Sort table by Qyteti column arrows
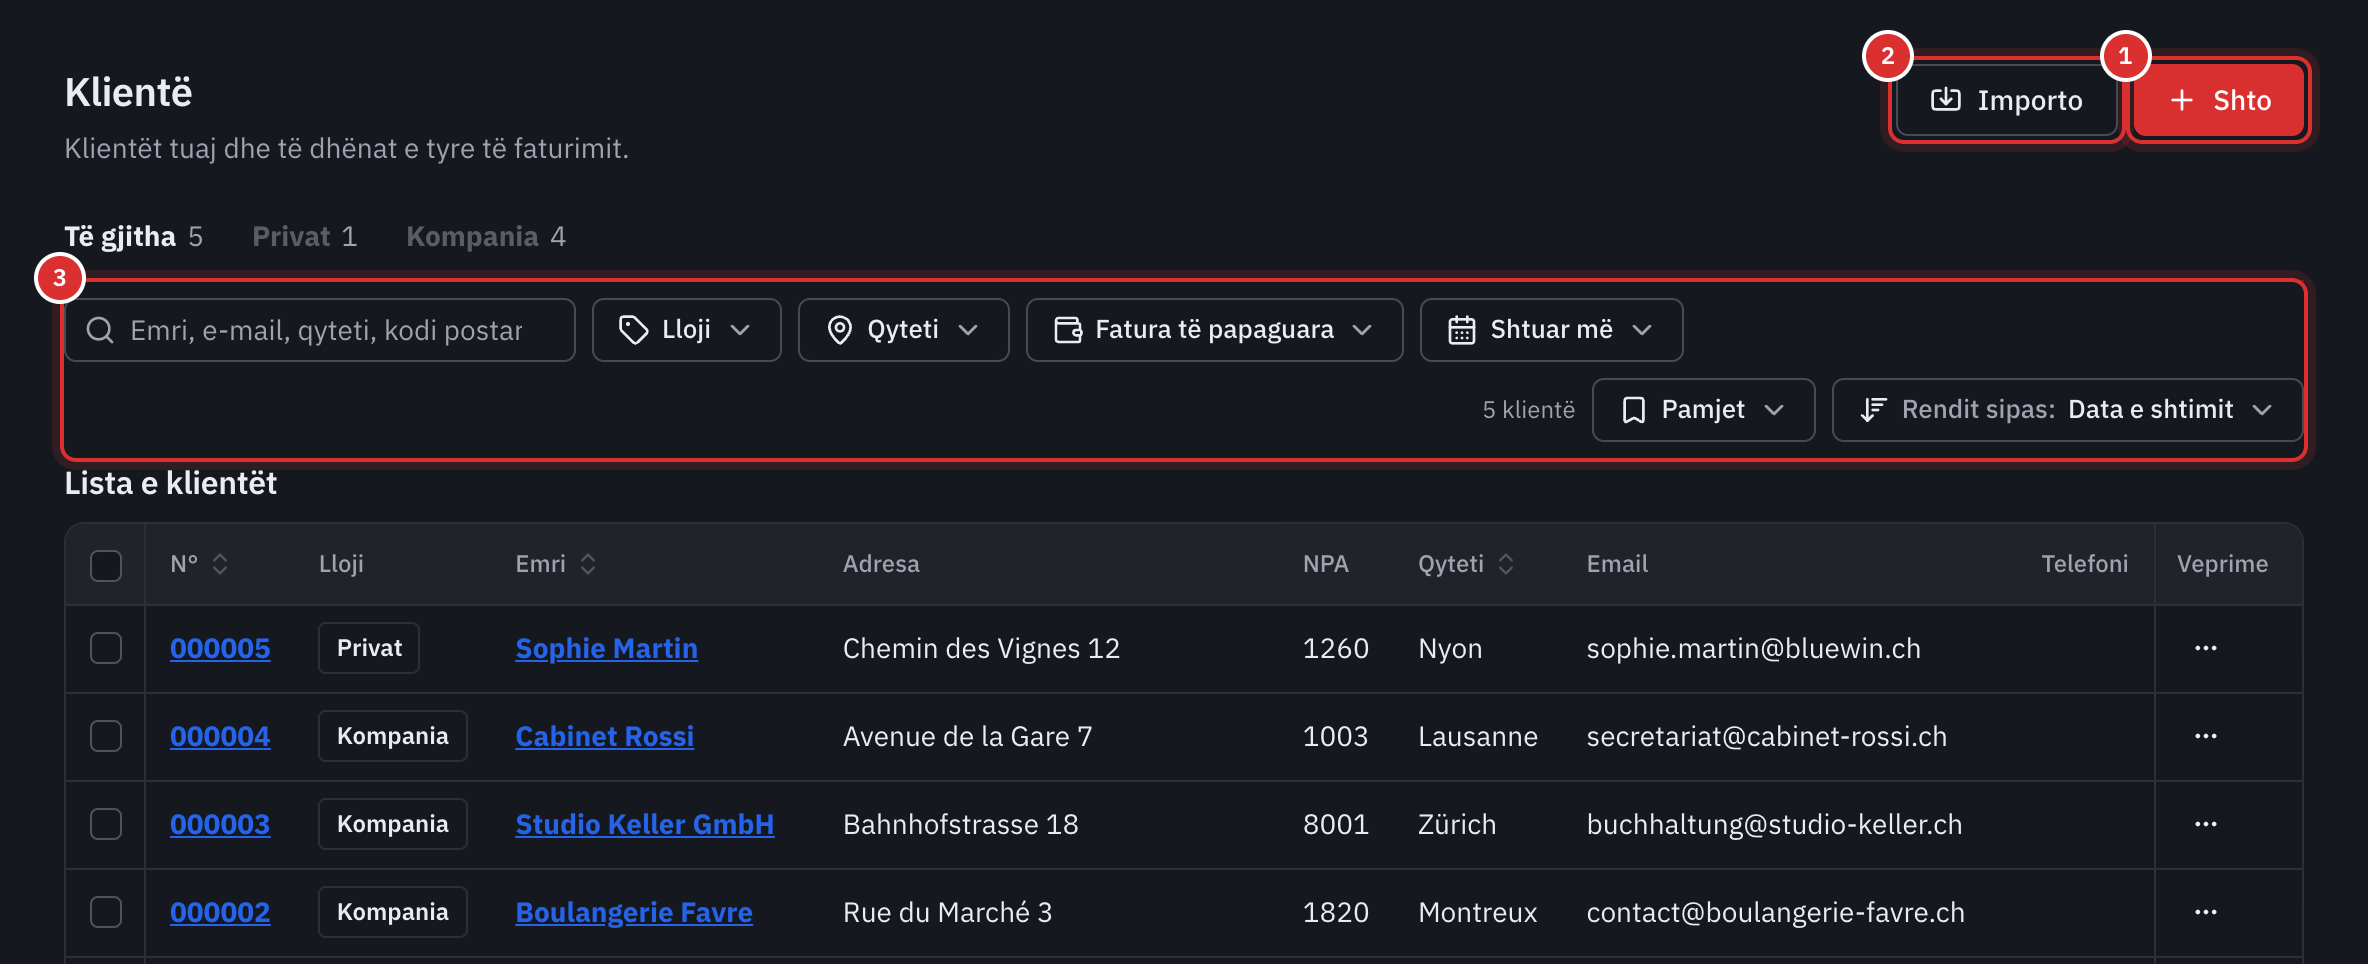Image resolution: width=2368 pixels, height=964 pixels. (1505, 564)
